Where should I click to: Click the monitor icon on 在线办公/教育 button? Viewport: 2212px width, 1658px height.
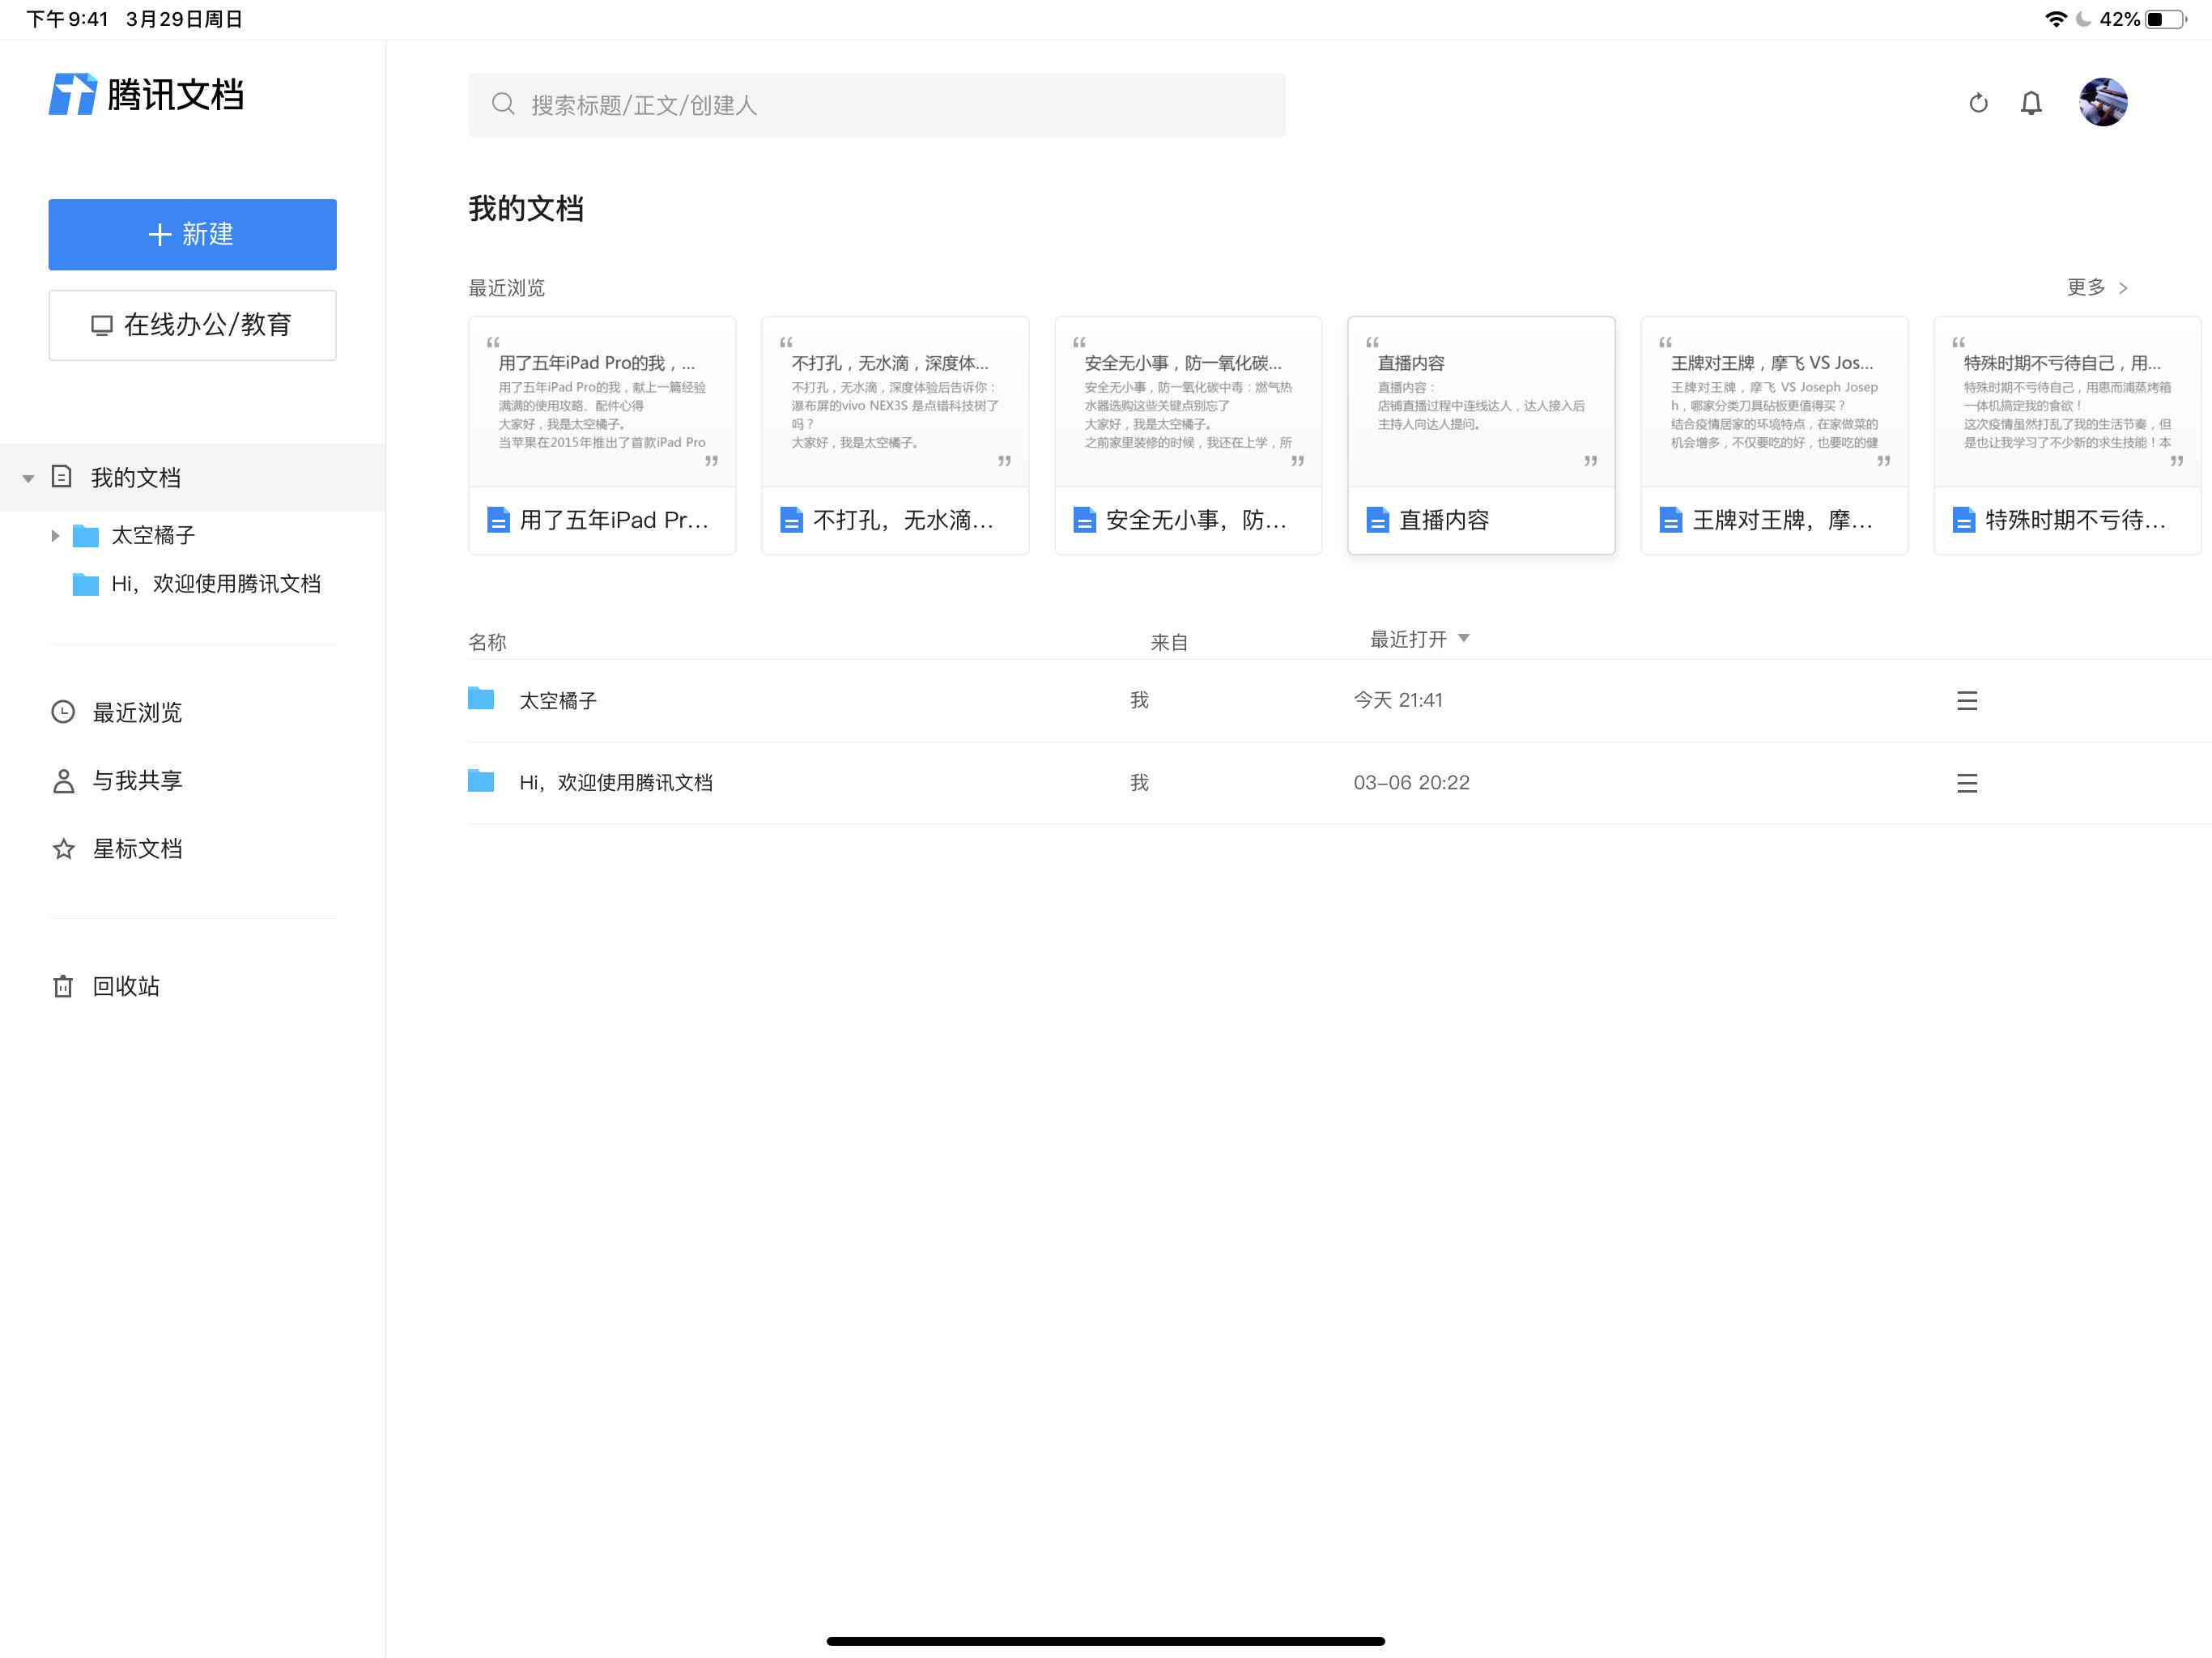102,325
